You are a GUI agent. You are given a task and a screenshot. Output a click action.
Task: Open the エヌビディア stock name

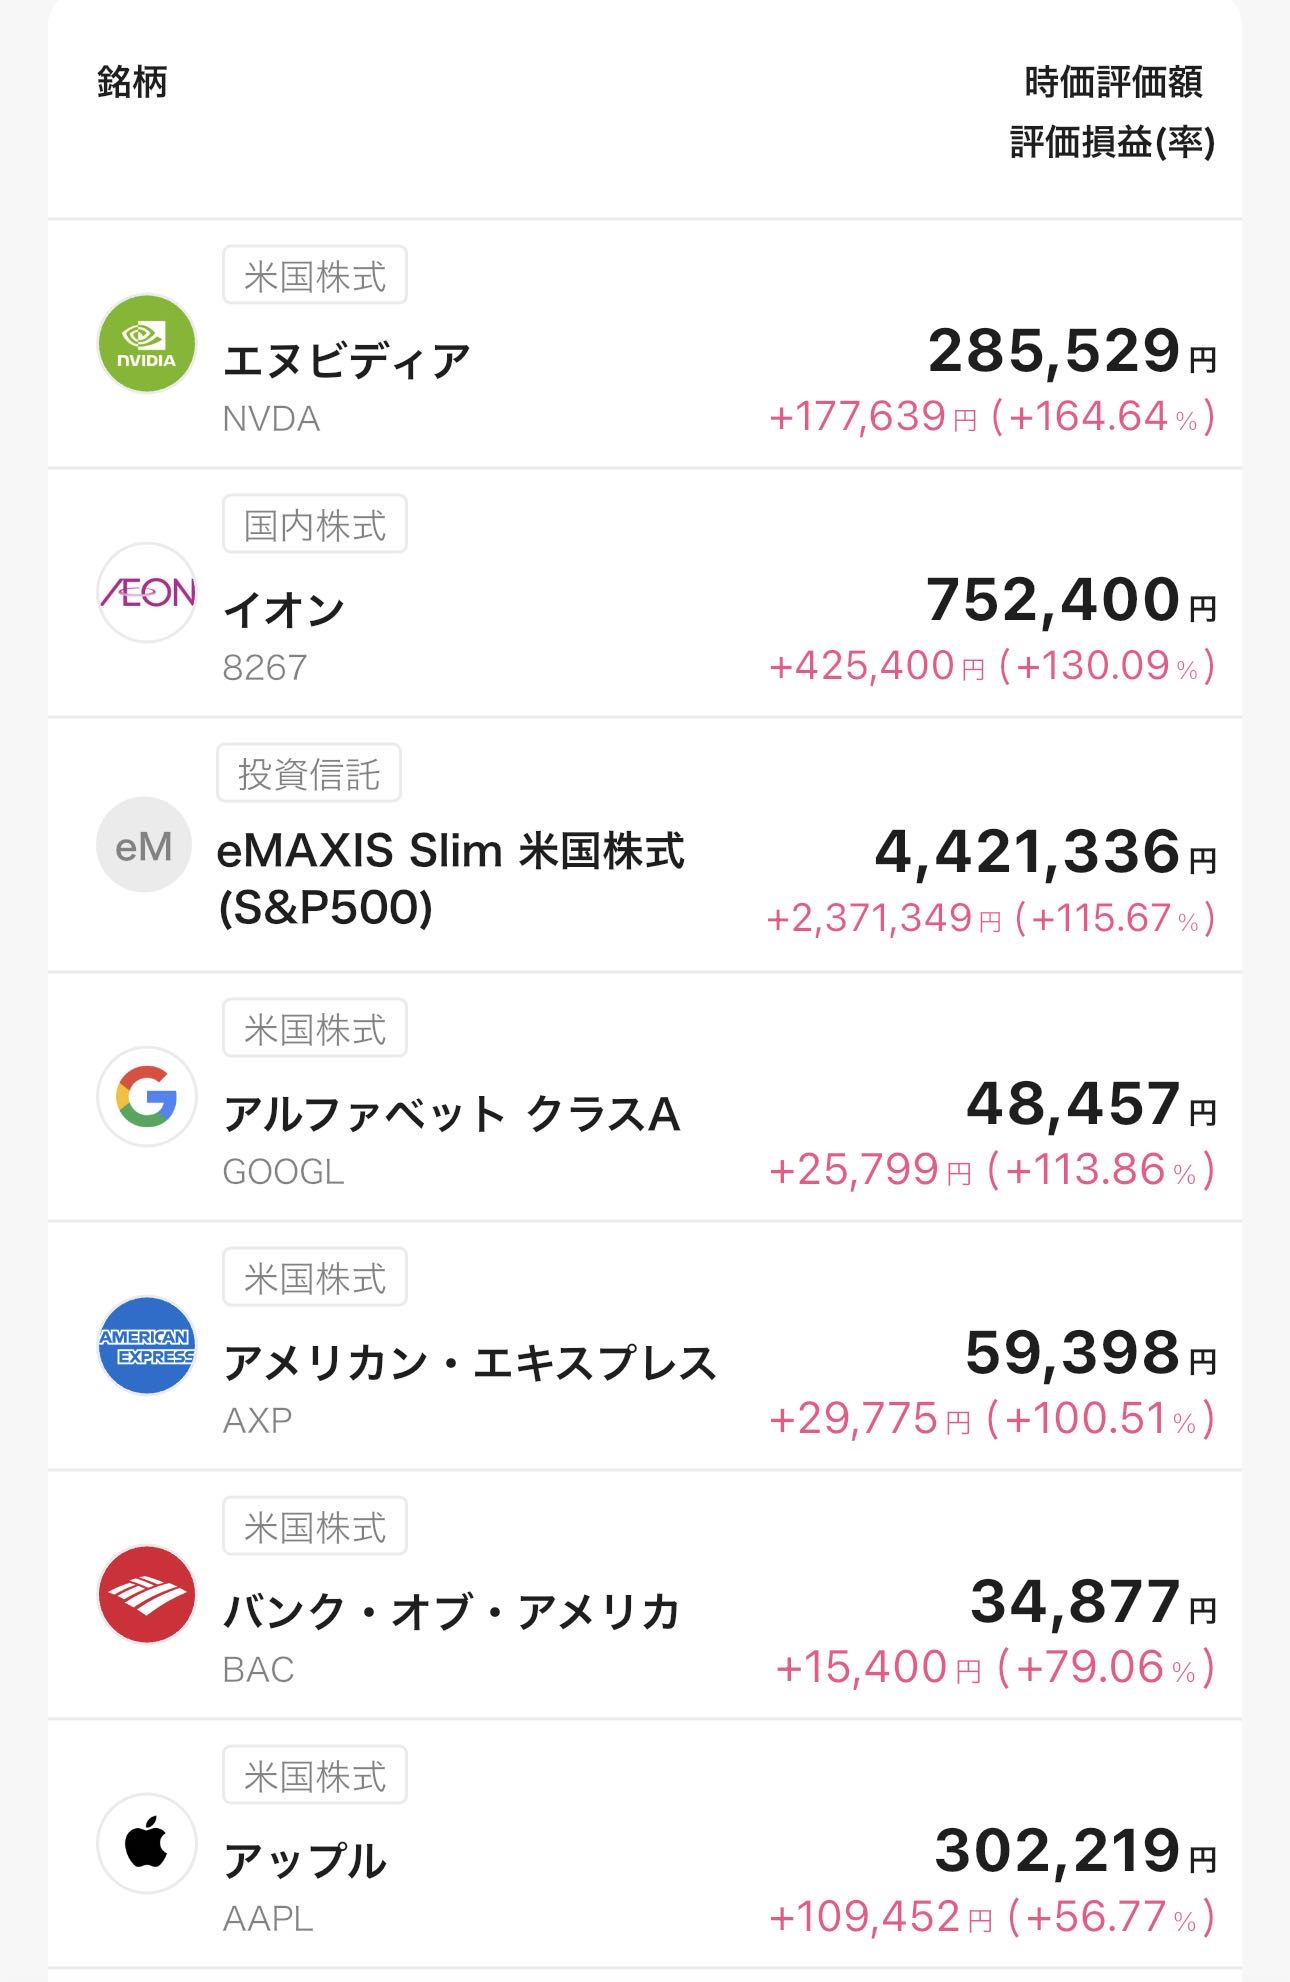click(x=346, y=361)
